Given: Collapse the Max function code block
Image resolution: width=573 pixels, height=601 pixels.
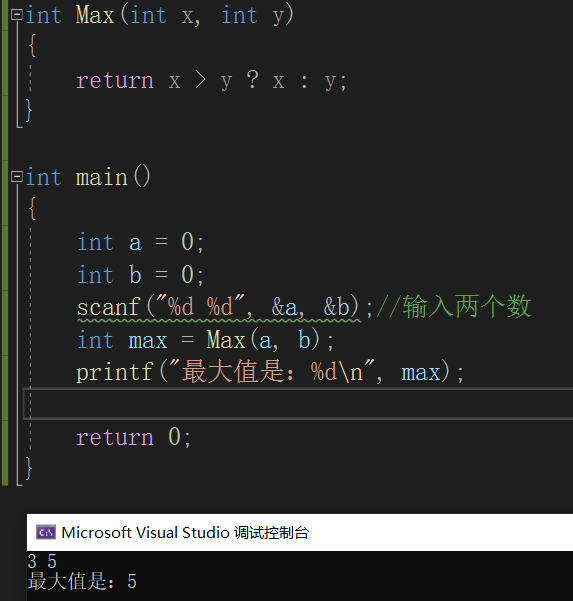Looking at the screenshot, I should [x=16, y=15].
